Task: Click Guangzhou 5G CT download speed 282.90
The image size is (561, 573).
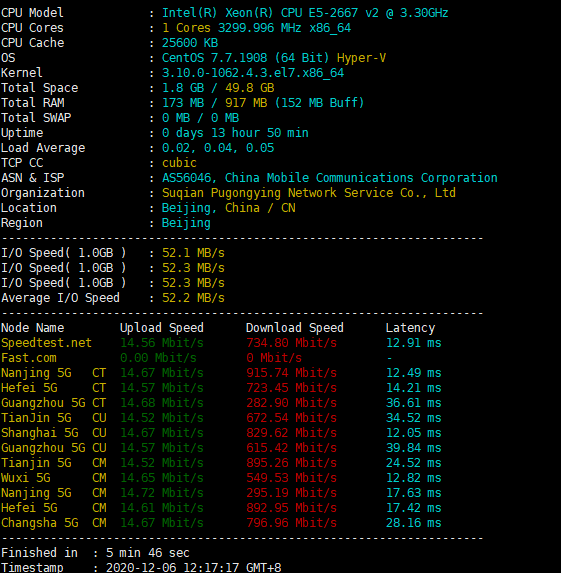Action: click(x=291, y=402)
